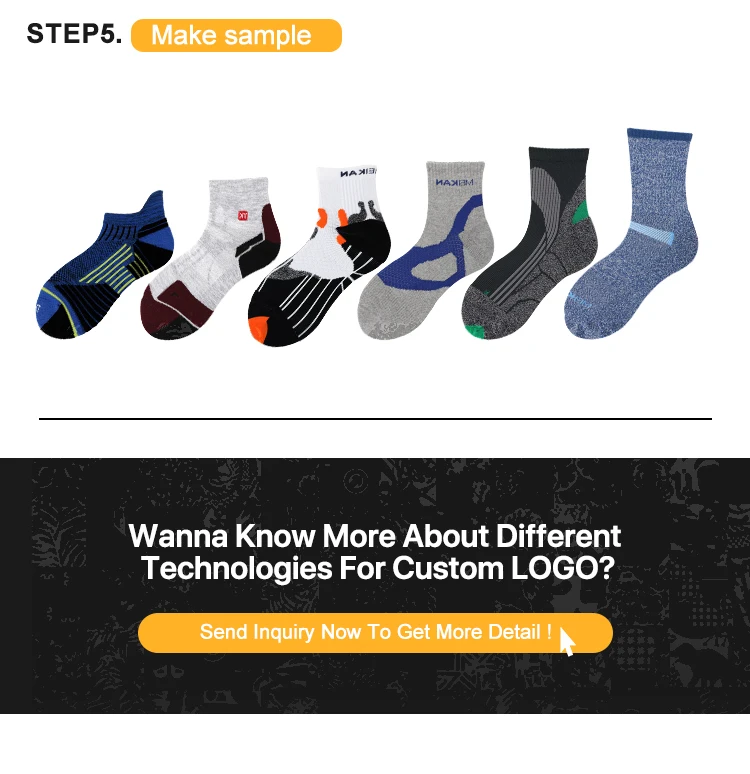Image resolution: width=750 pixels, height=774 pixels.
Task: Click the orange toe cap of the white-black sock
Action: pyautogui.click(x=259, y=330)
